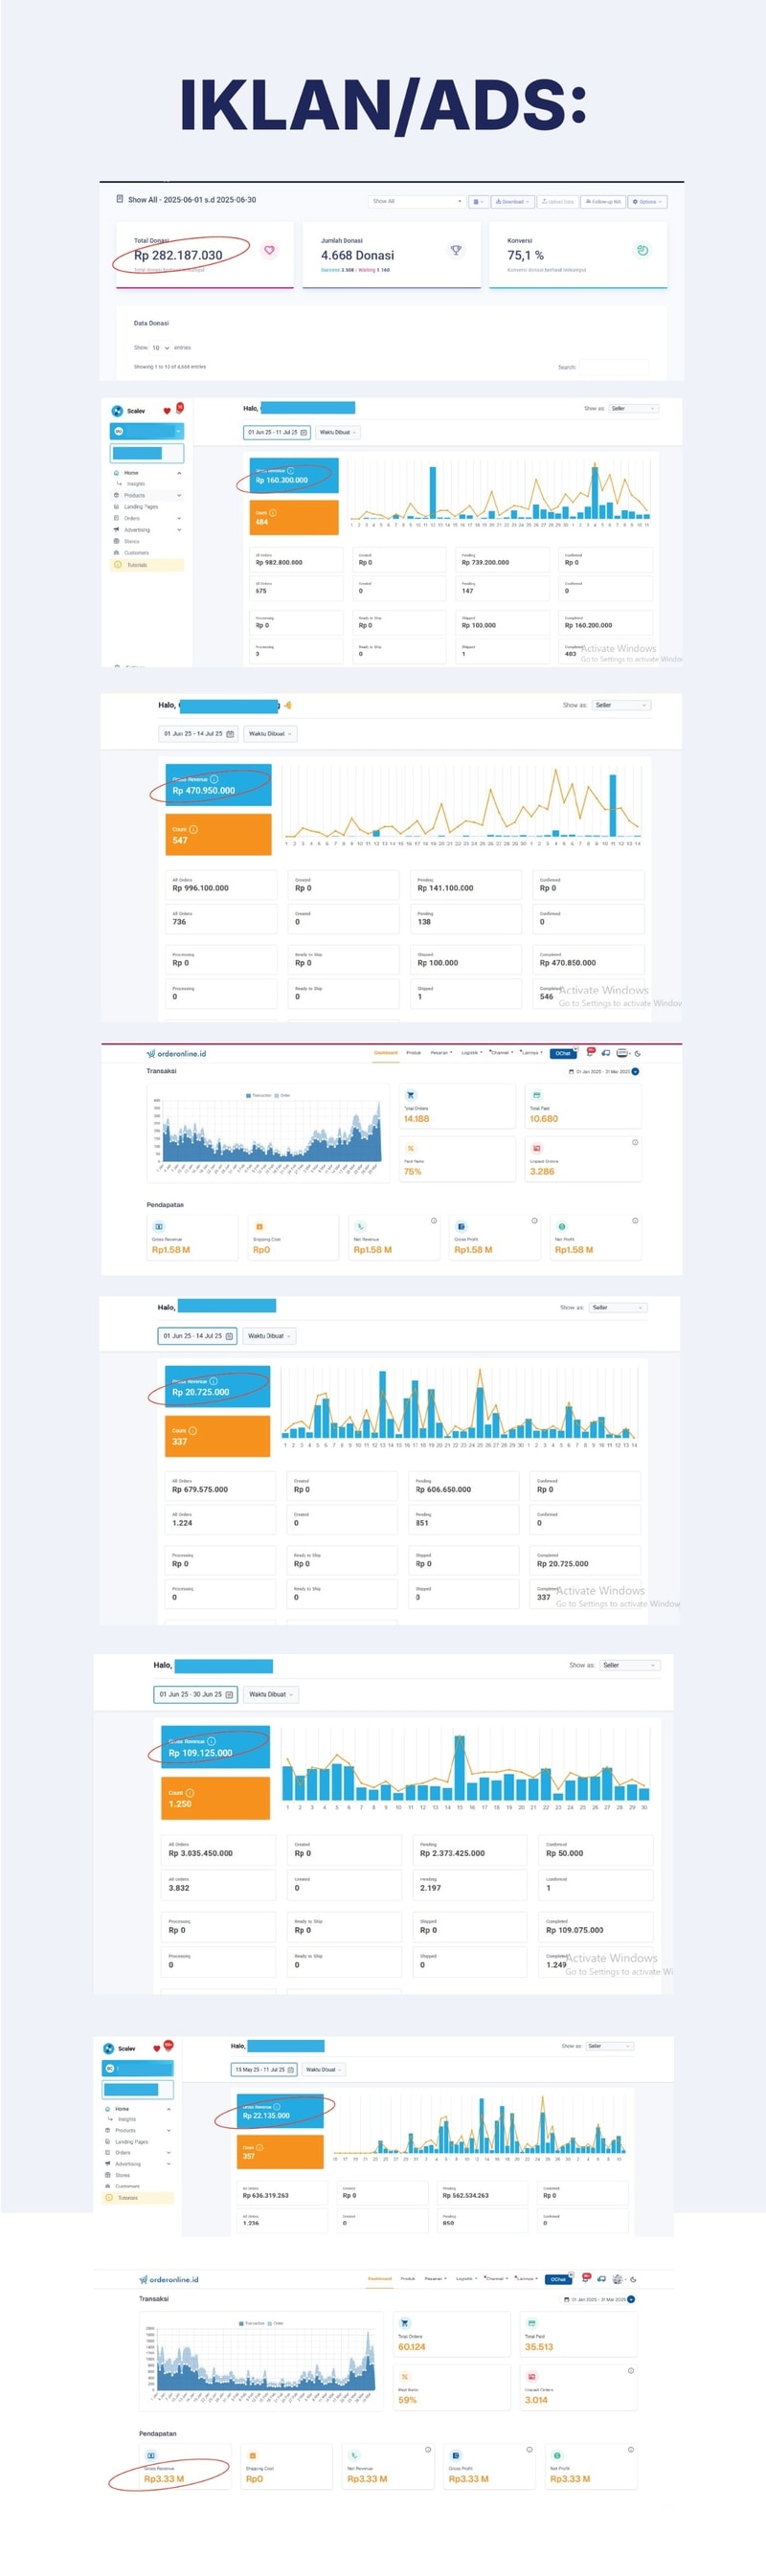Toggle Transaction legend in 14.188 orders chart
This screenshot has height=2576, width=766.
coord(258,1095)
